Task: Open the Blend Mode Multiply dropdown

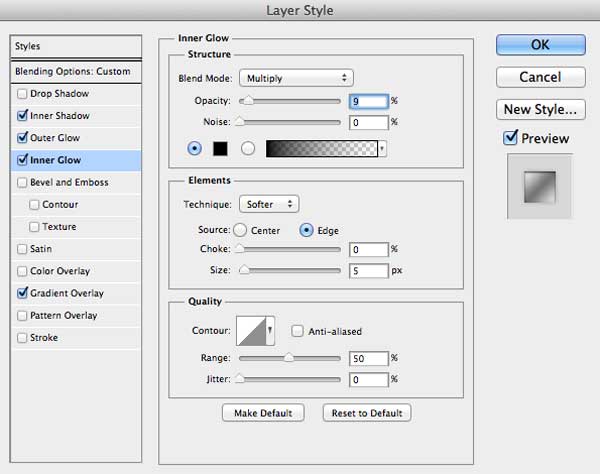Action: point(296,78)
